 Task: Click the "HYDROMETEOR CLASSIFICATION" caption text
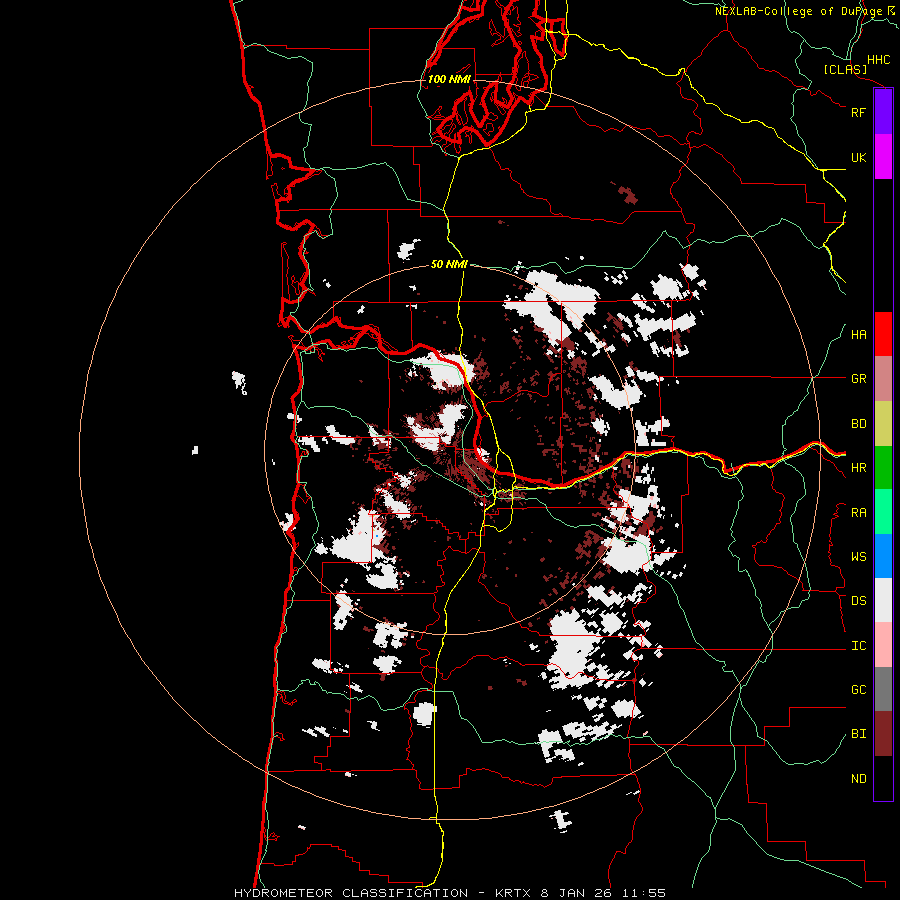point(351,893)
